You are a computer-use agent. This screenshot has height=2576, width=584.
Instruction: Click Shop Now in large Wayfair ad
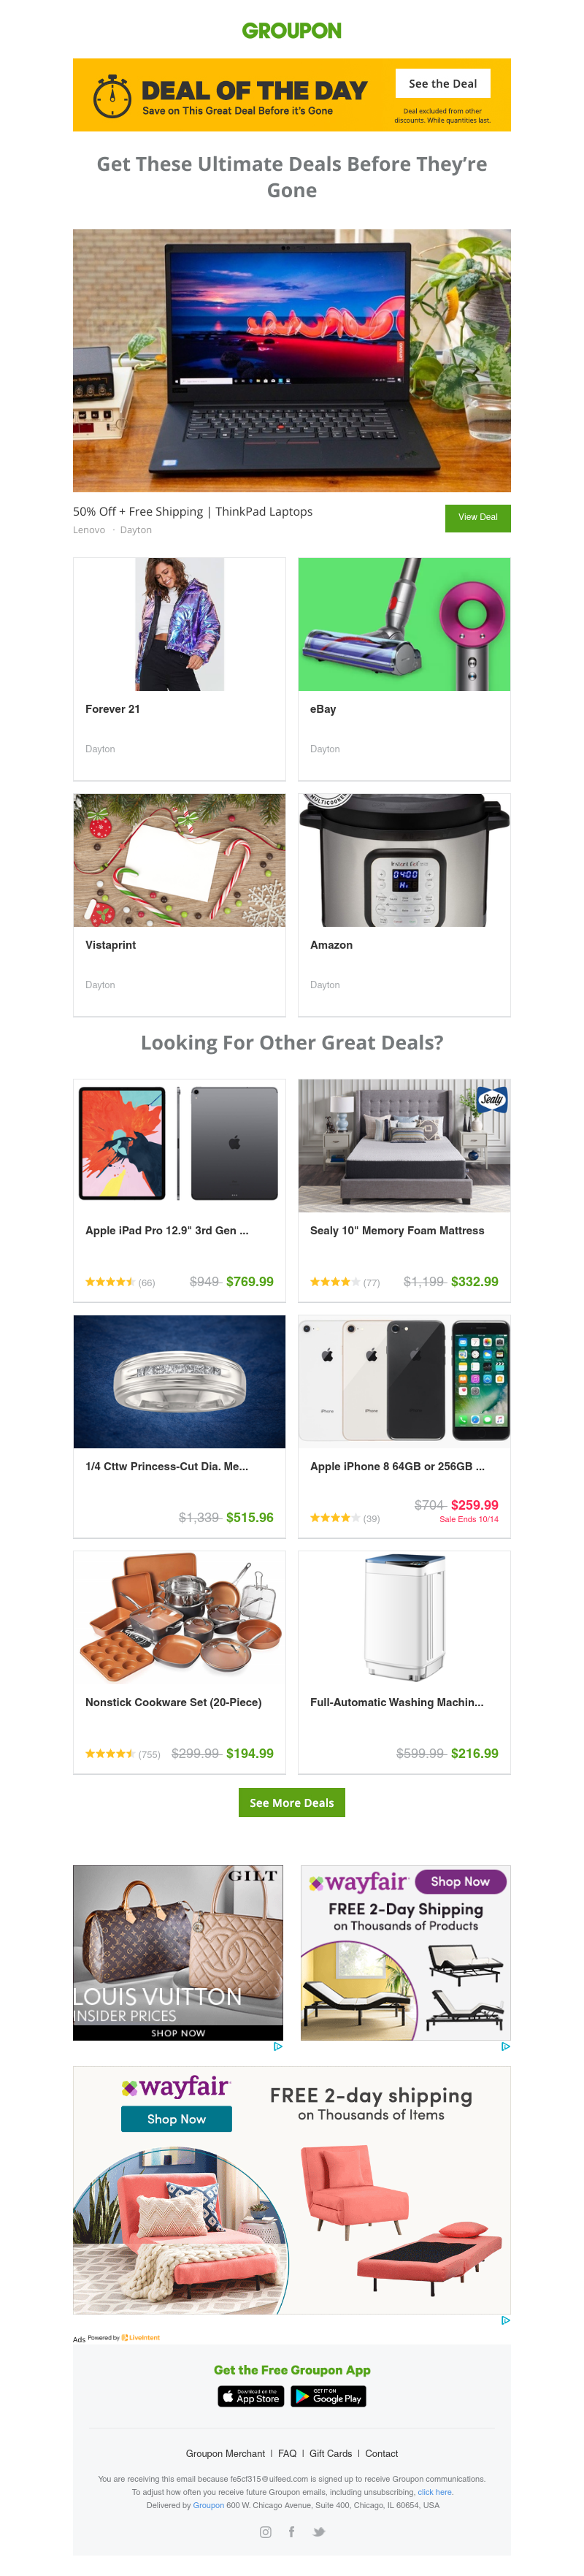point(176,2118)
